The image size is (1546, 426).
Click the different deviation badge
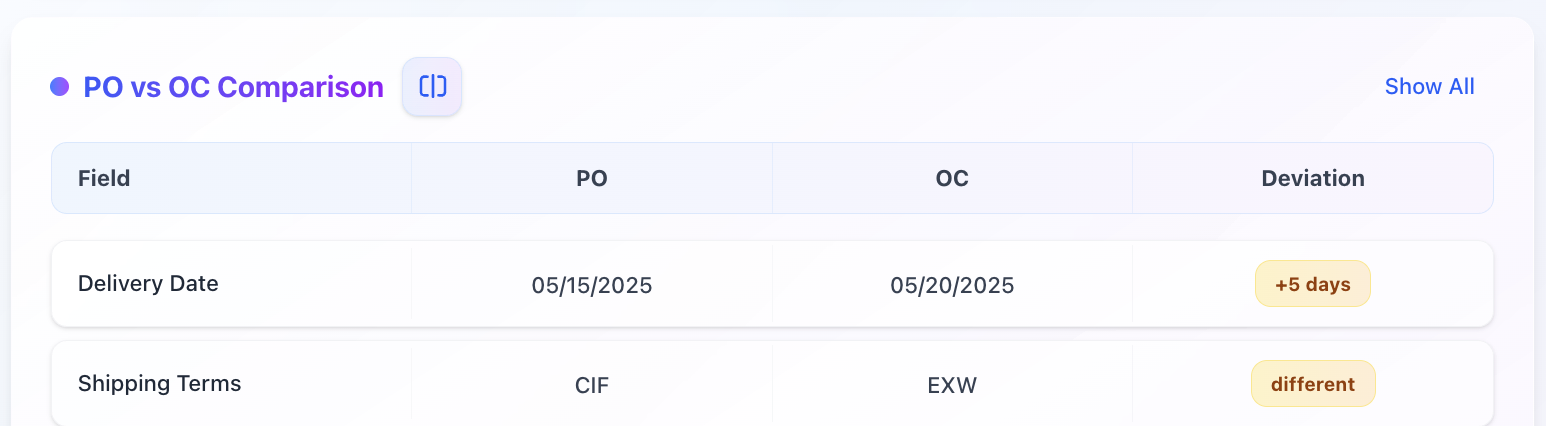[x=1312, y=384]
